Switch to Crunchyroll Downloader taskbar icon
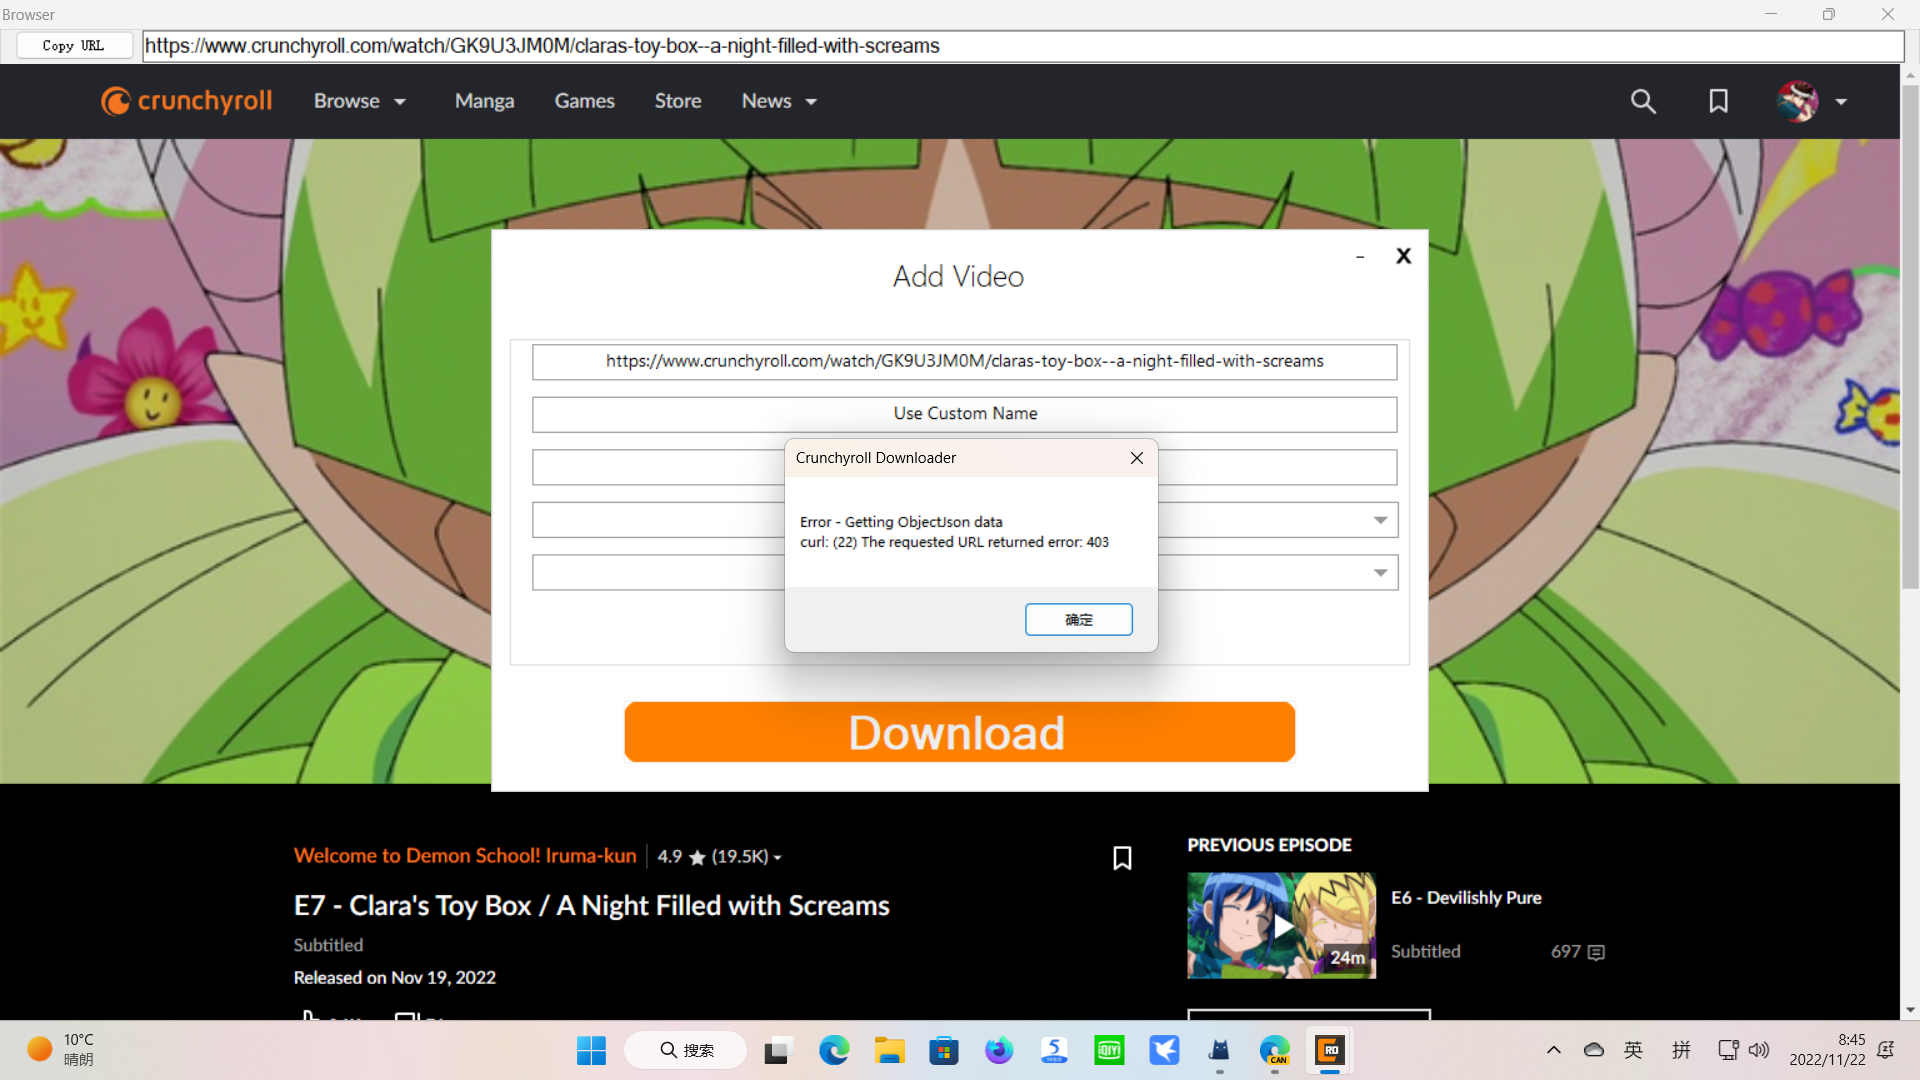This screenshot has height=1080, width=1920. (1329, 1050)
